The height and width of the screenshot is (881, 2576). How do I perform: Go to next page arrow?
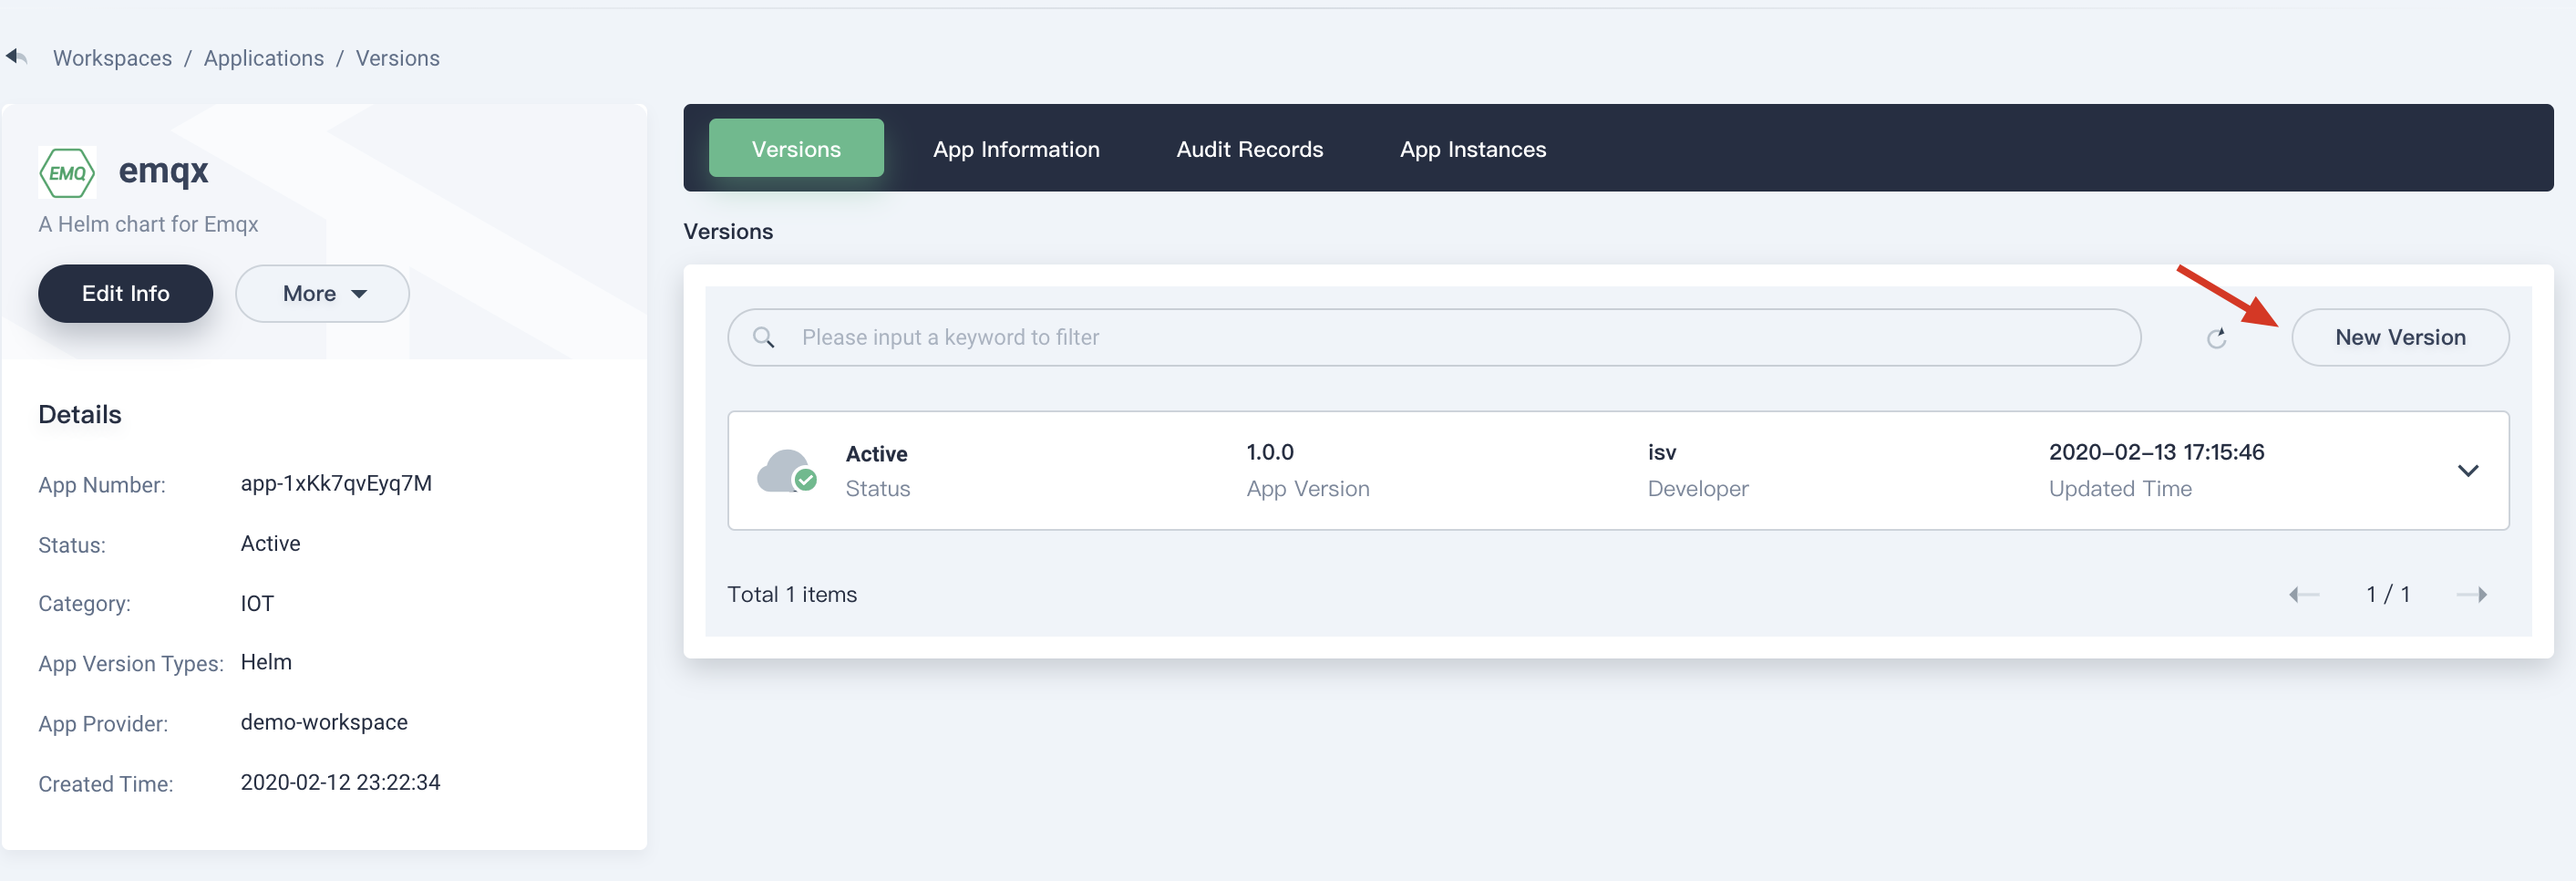(2471, 594)
